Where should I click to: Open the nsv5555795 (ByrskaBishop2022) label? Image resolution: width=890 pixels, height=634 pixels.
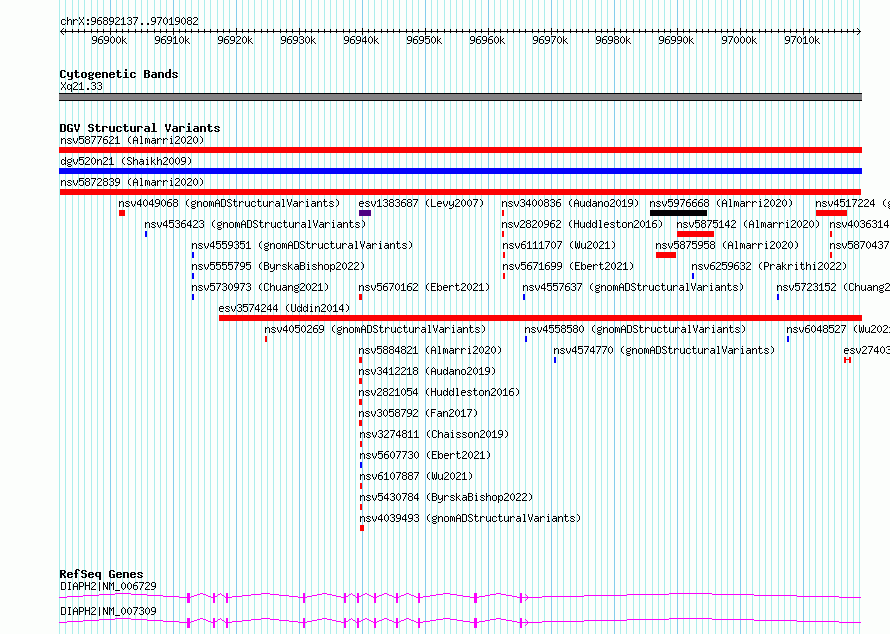tap(278, 266)
